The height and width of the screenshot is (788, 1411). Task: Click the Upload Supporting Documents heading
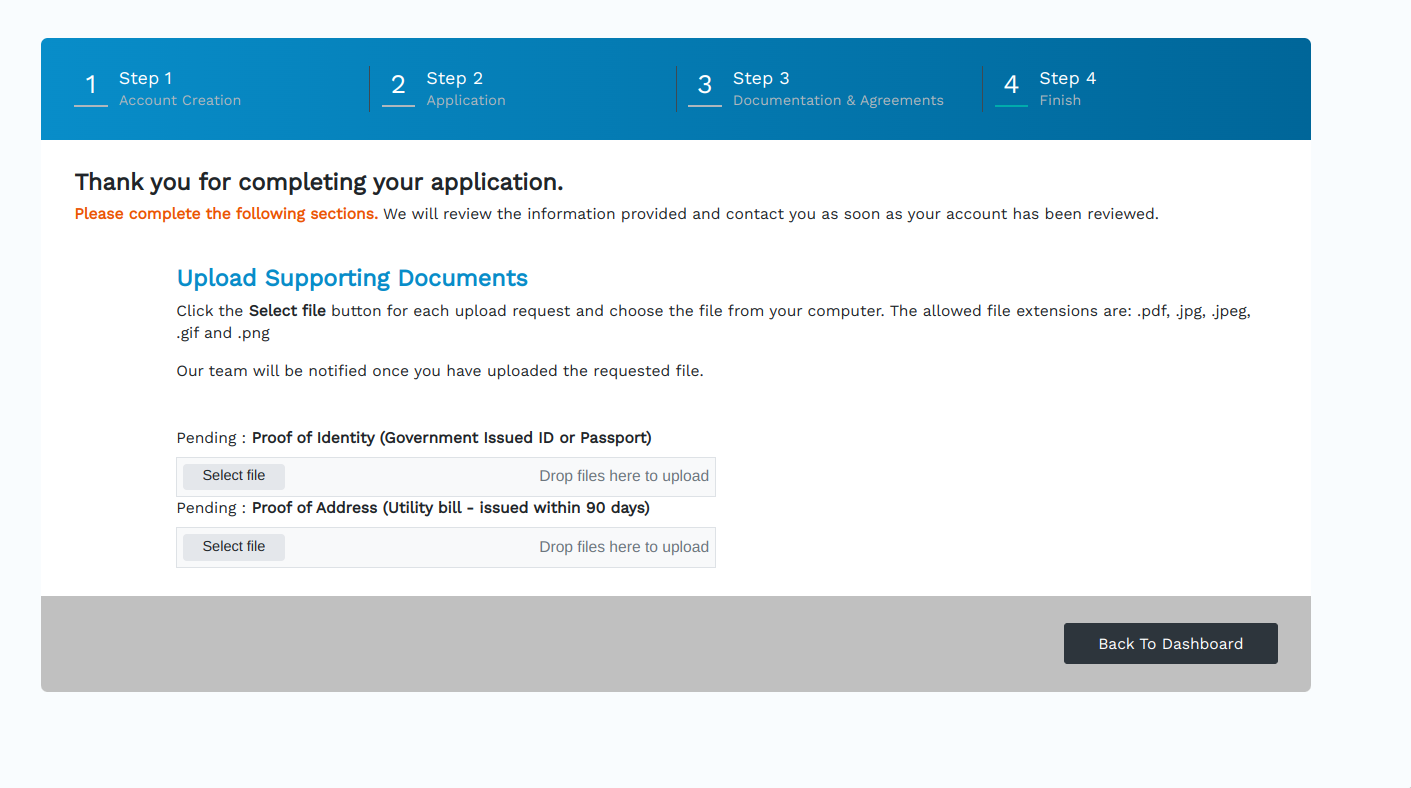[352, 278]
